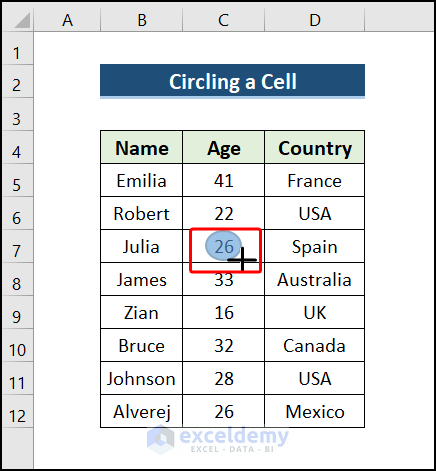Viewport: 436px width, 471px height.
Task: Select the cell with age 32
Action: tap(223, 345)
